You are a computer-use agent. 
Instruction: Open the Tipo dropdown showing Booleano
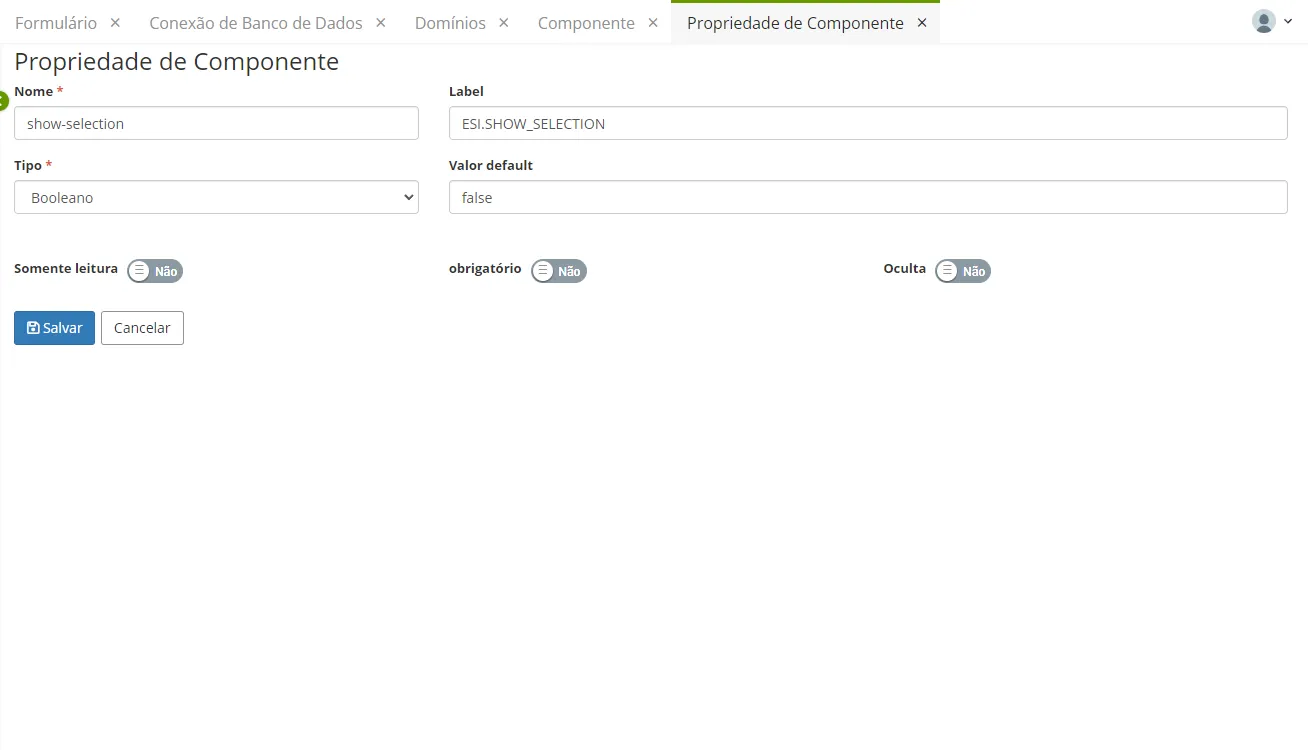tap(216, 197)
